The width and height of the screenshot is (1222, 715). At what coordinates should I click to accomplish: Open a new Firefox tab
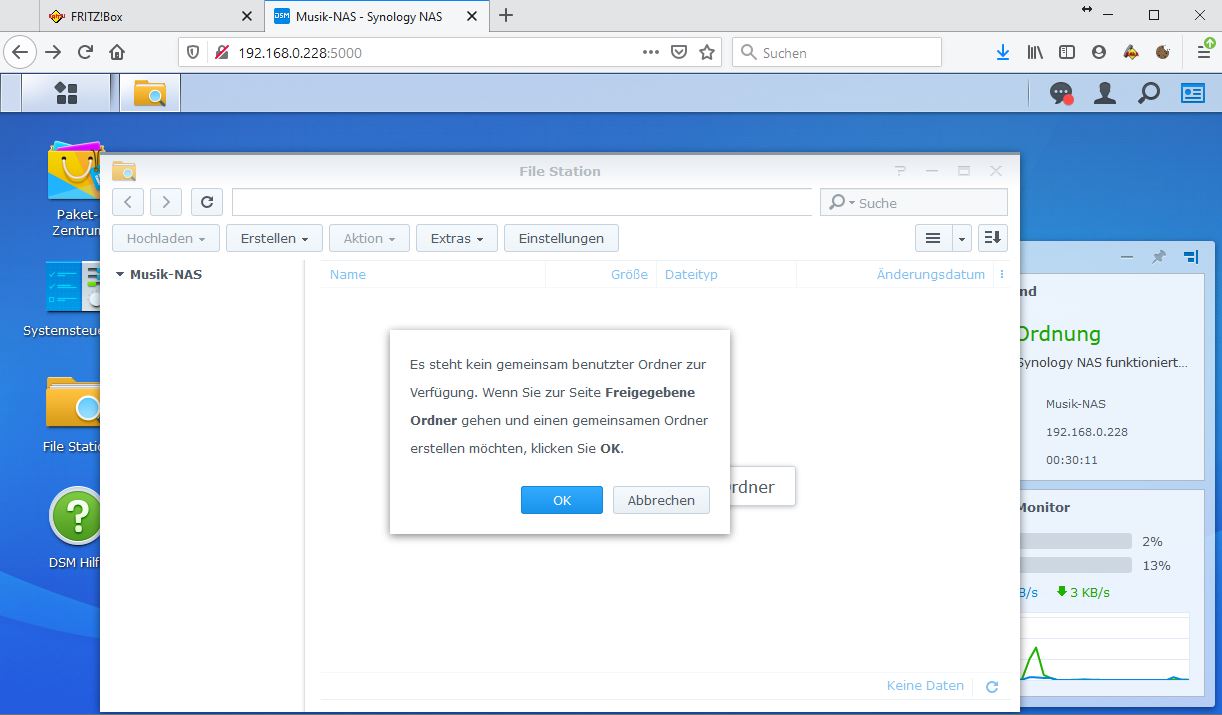[x=506, y=15]
